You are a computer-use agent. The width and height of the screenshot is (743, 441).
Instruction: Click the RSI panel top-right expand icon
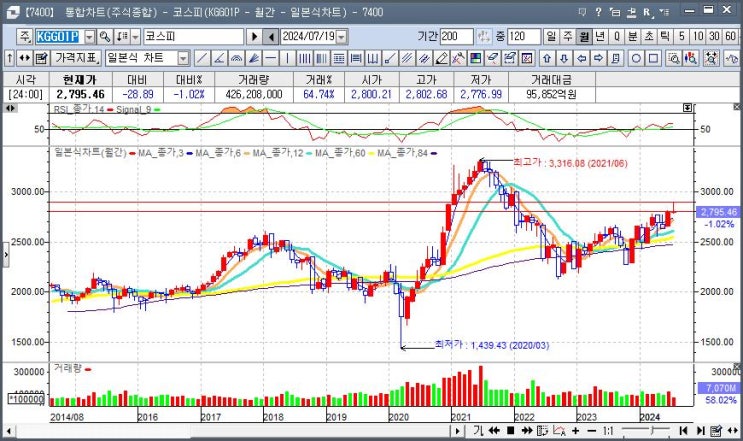pyautogui.click(x=687, y=108)
